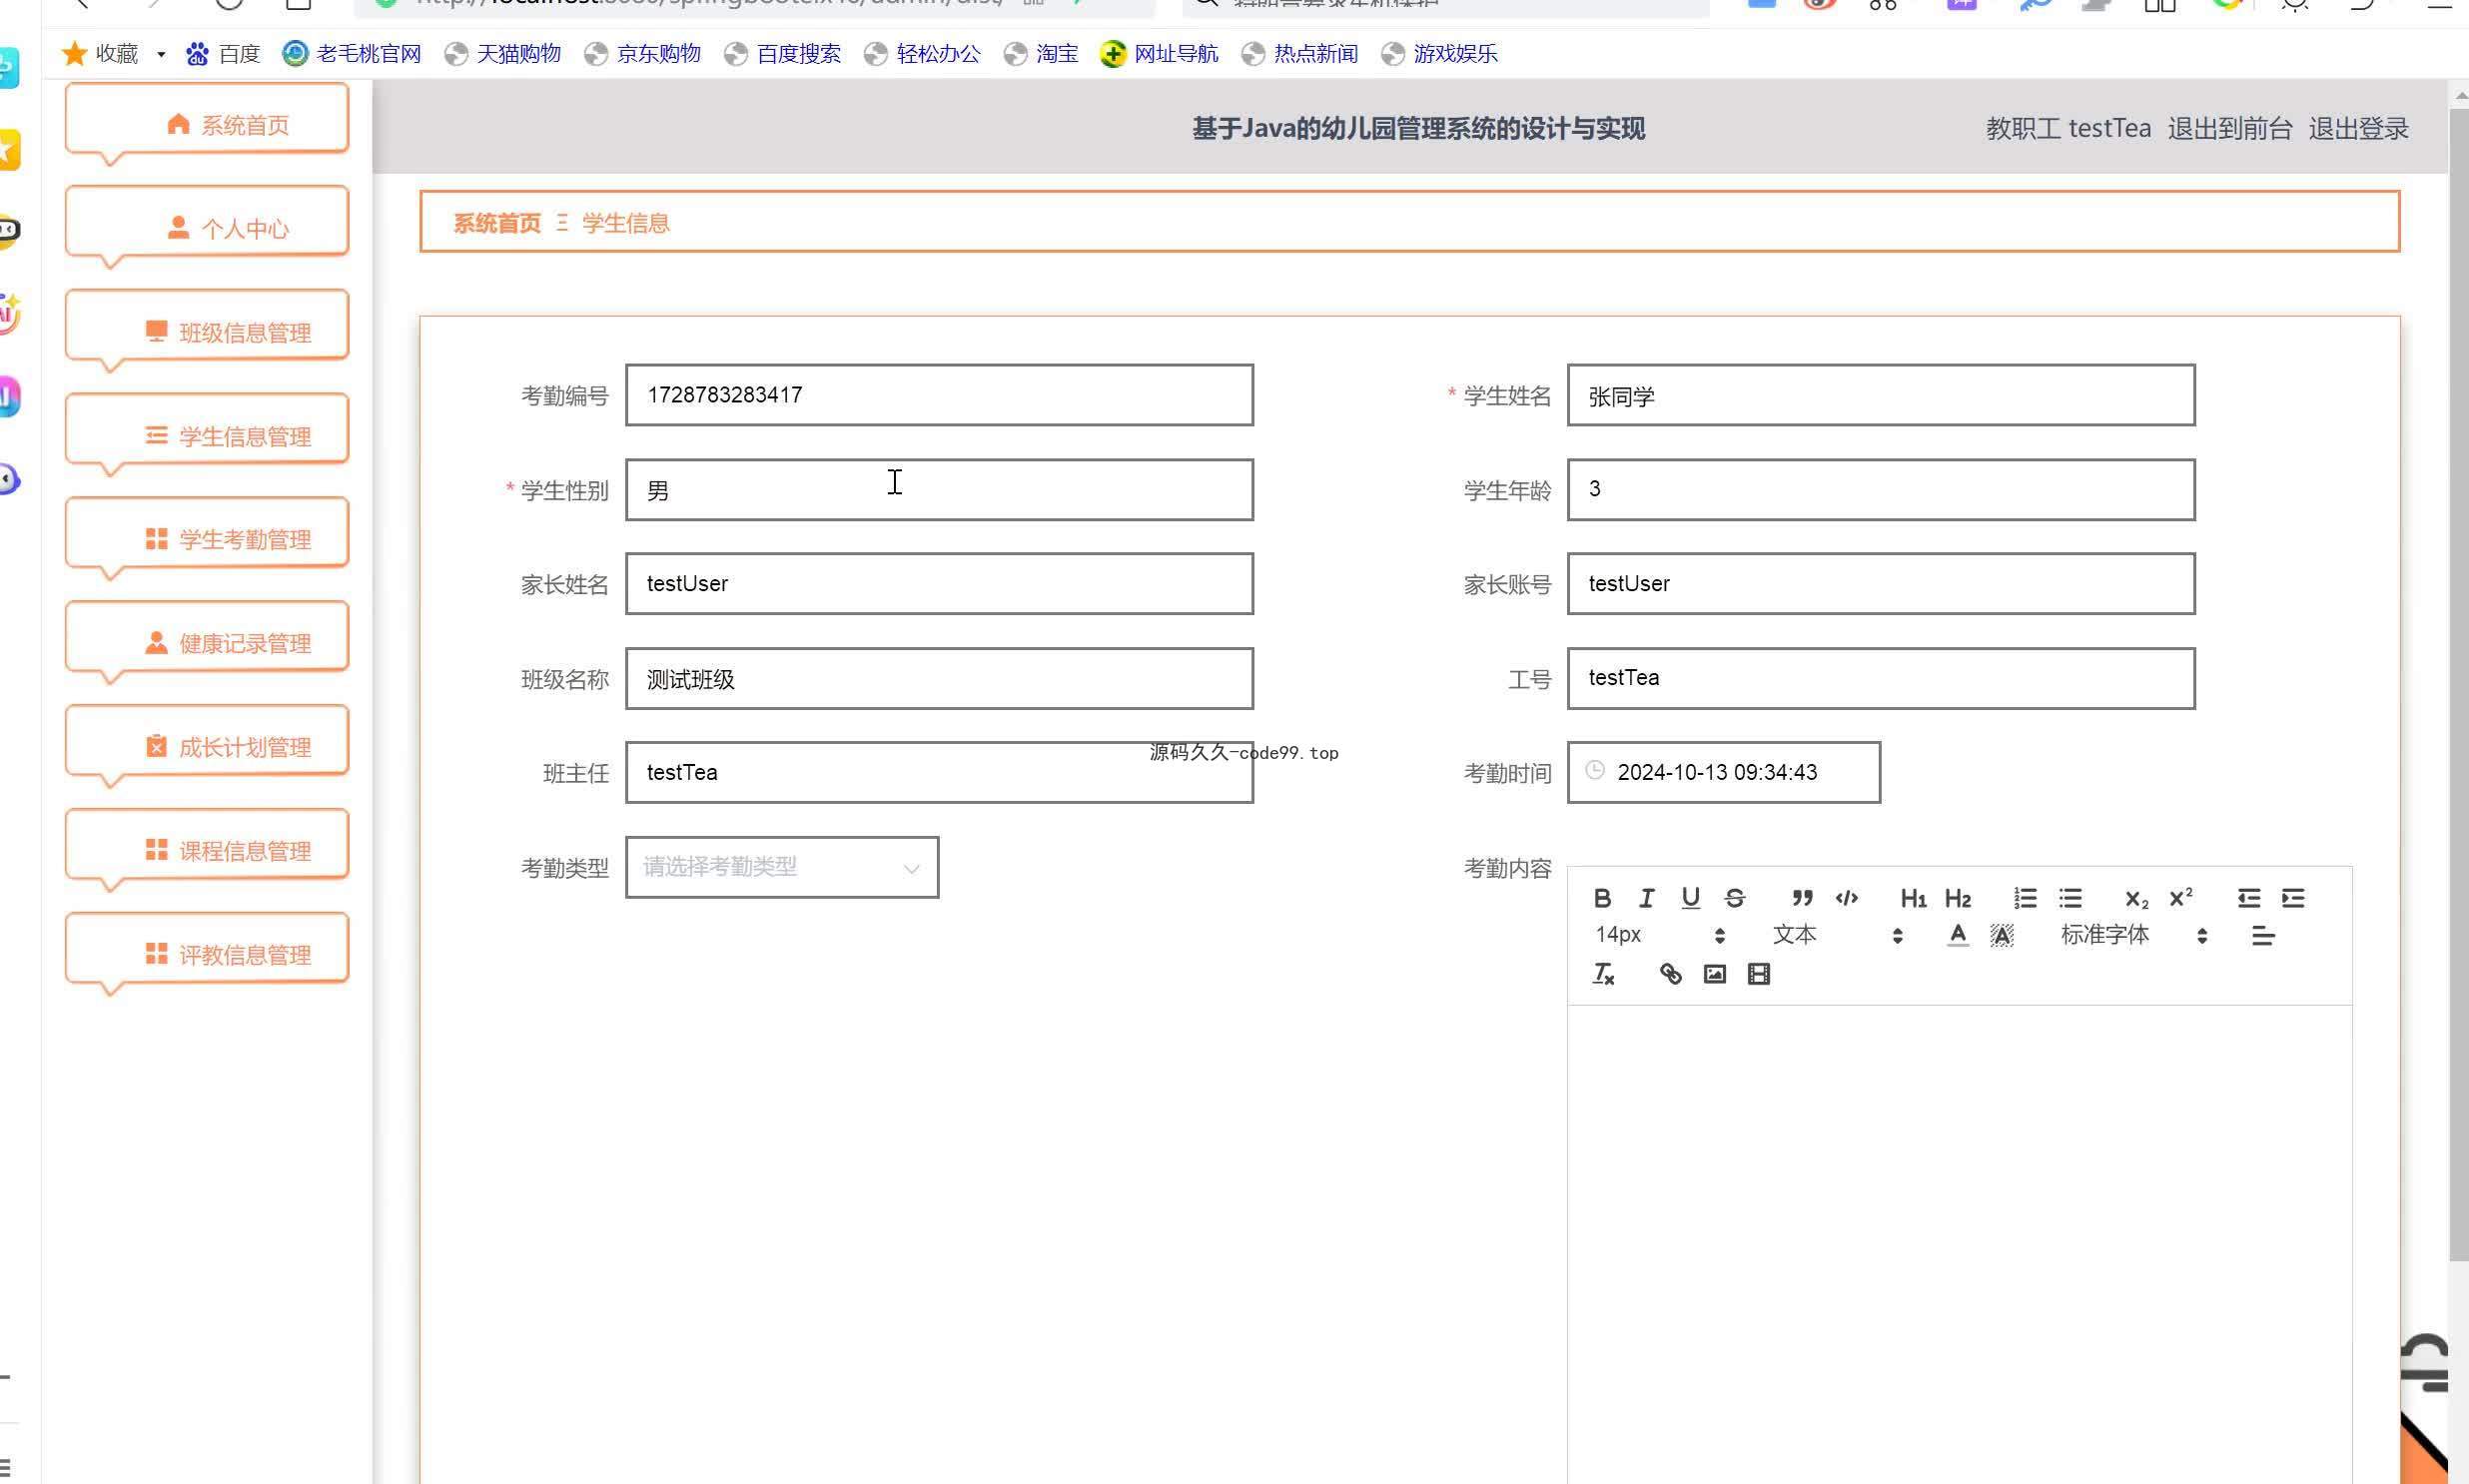The height and width of the screenshot is (1484, 2469).
Task: Apply superscript formatting
Action: coord(2181,898)
